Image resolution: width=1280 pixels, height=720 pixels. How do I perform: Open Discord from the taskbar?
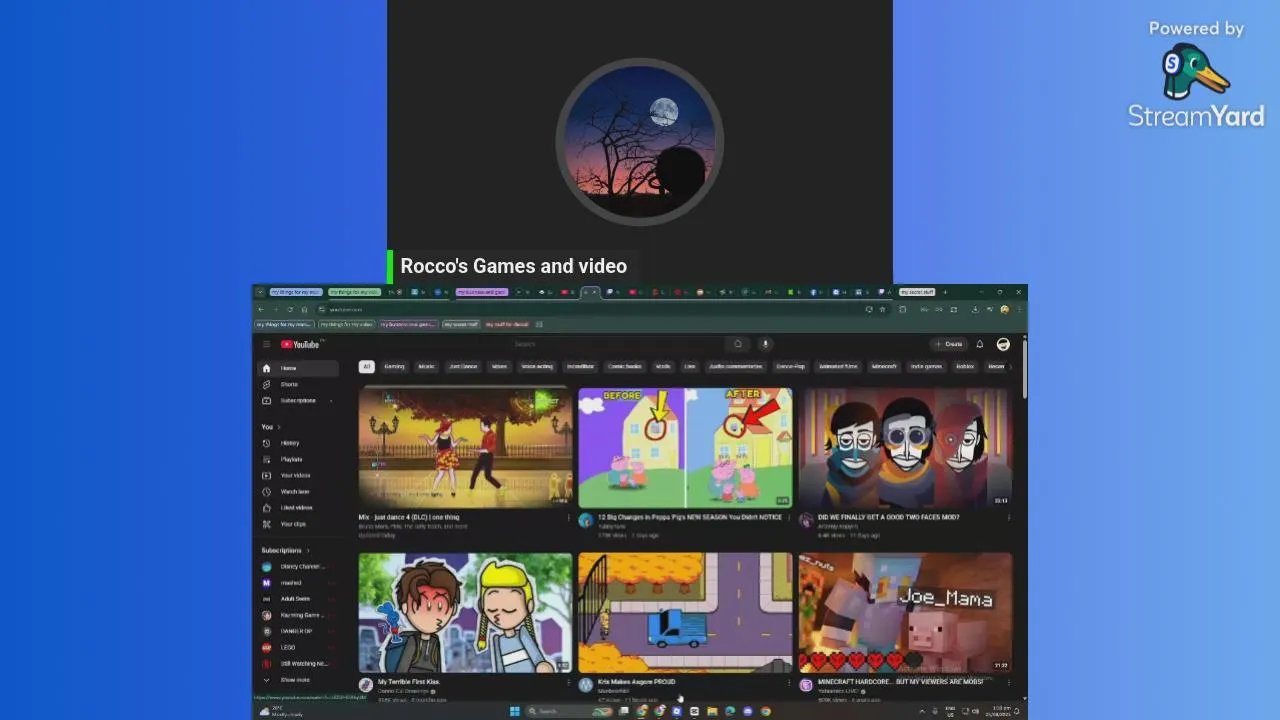[x=748, y=711]
